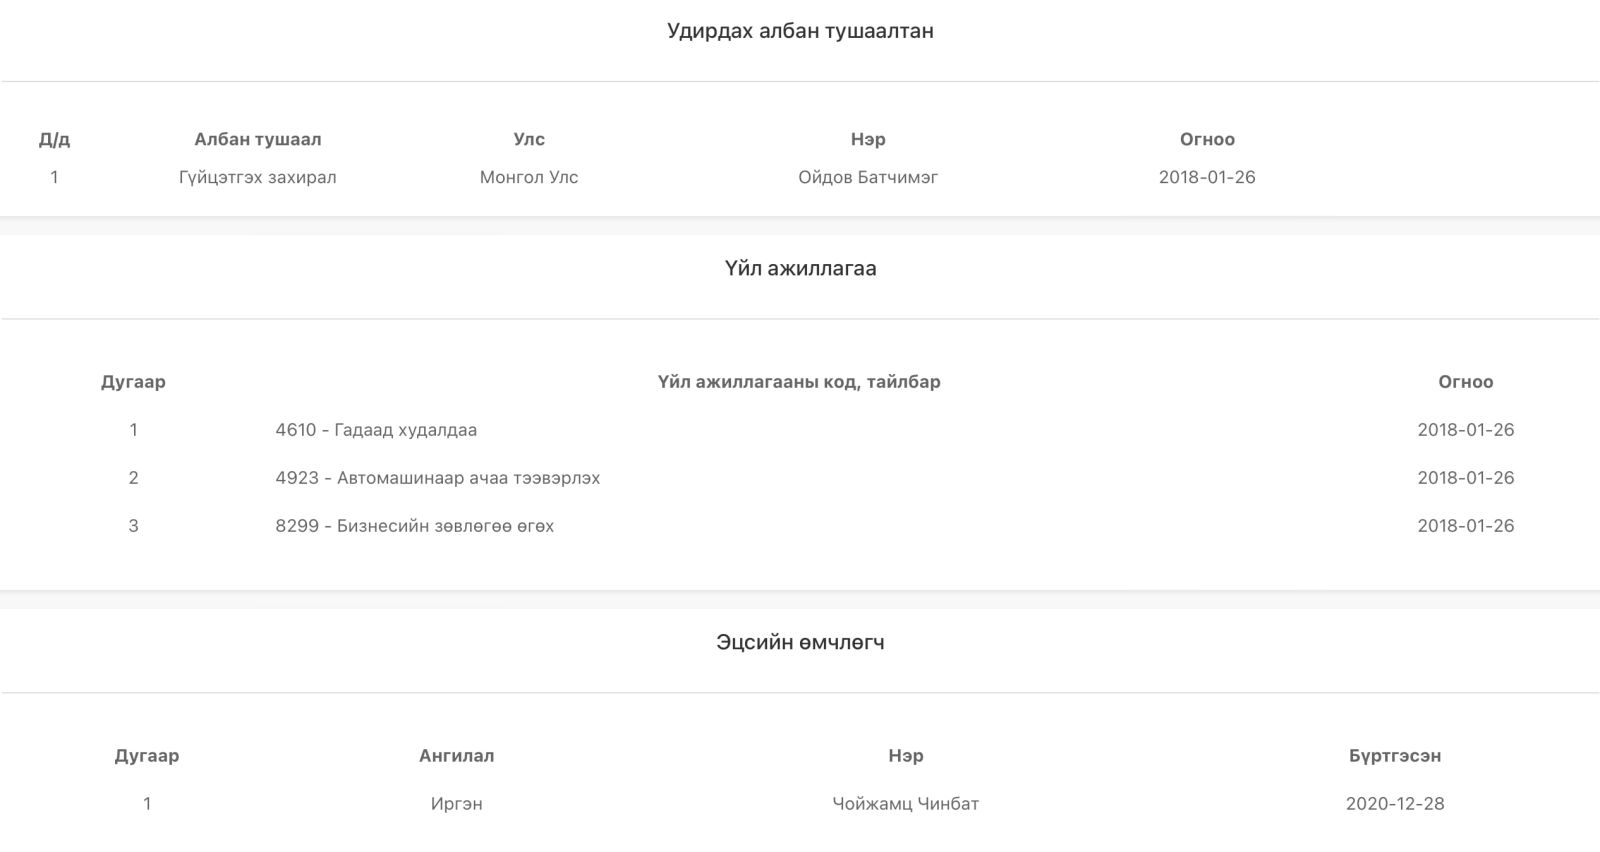Image resolution: width=1600 pixels, height=852 pixels.
Task: Click the "Бүртгэсэн" column header
Action: pos(1394,756)
